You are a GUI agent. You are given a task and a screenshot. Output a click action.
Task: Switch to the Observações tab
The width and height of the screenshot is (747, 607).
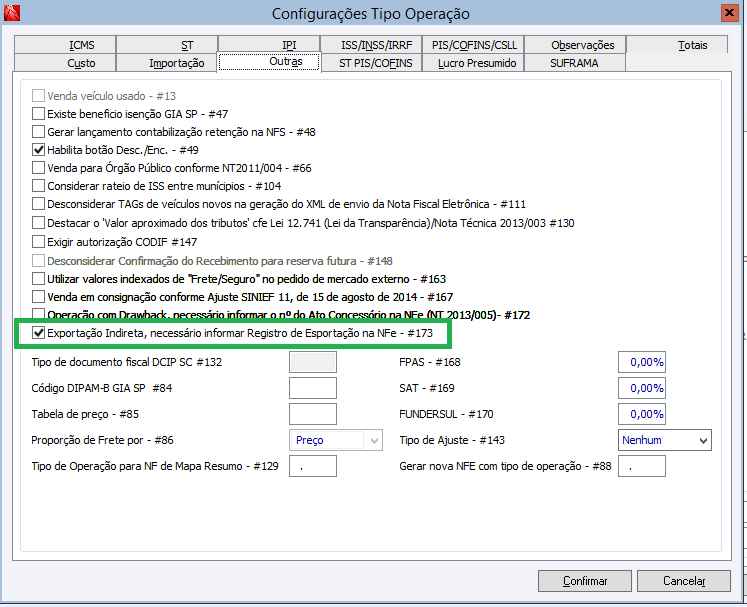575,45
